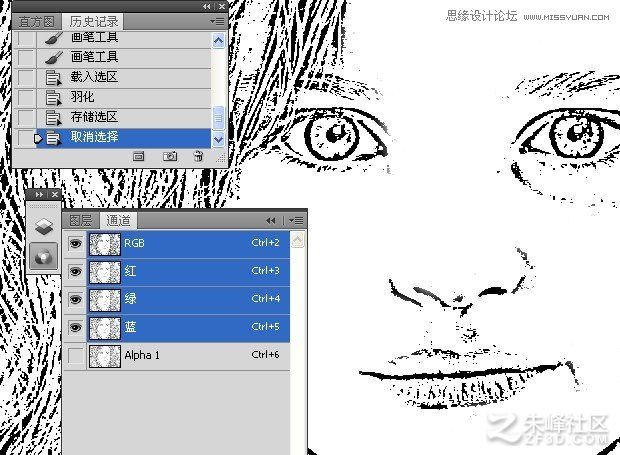The width and height of the screenshot is (620, 455).
Task: Select the RGB channel row
Action: click(177, 244)
